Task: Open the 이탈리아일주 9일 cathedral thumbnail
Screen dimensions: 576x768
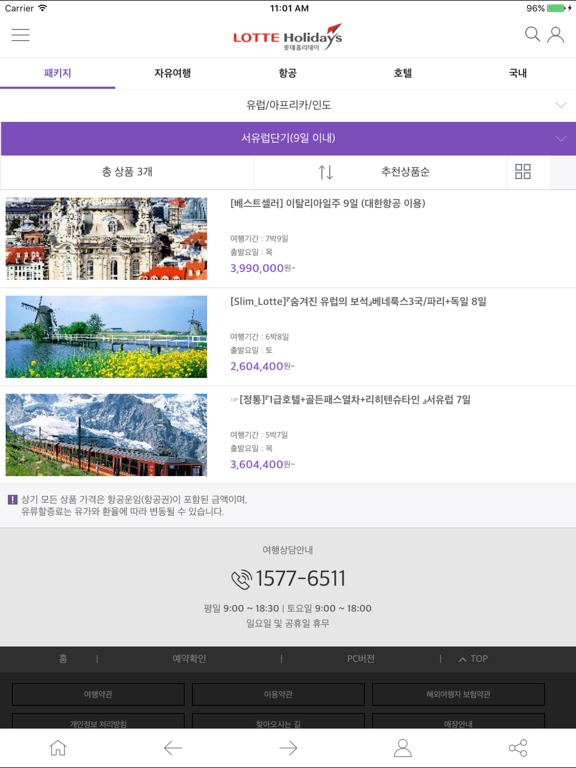Action: tap(106, 239)
